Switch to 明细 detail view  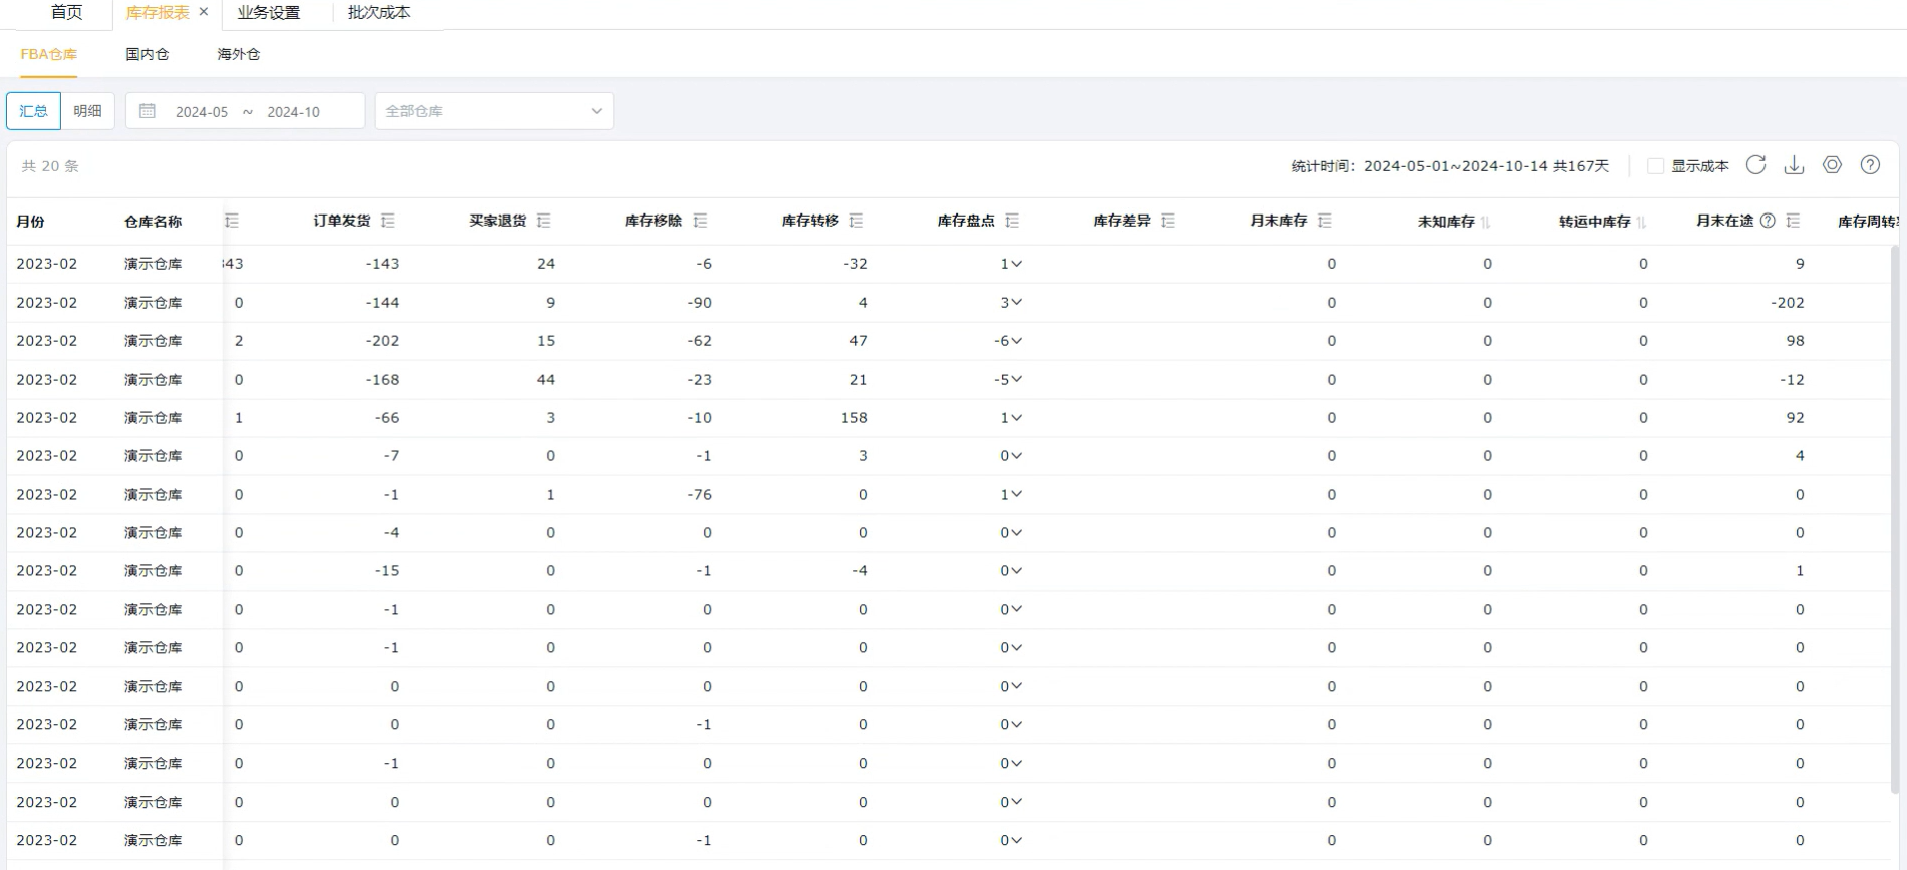click(x=88, y=111)
